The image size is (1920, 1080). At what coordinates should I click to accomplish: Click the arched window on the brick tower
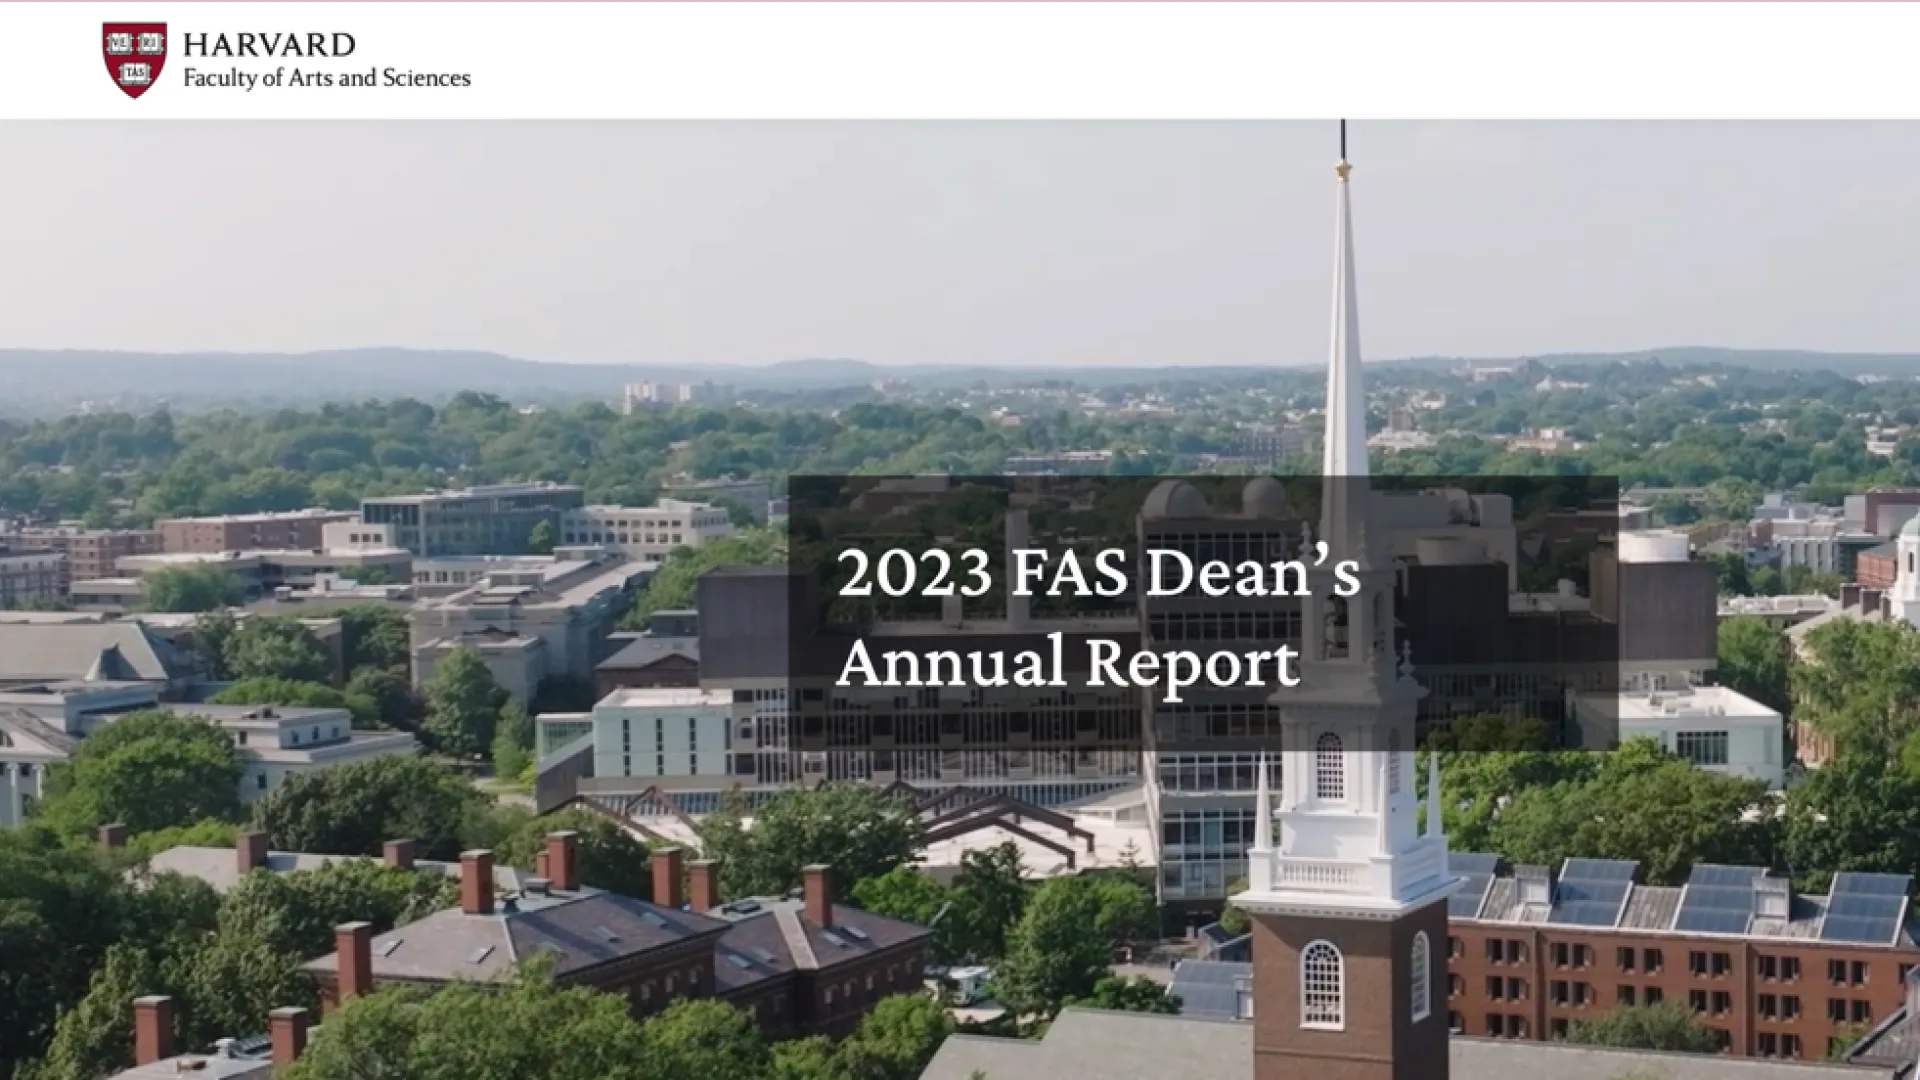pyautogui.click(x=1321, y=985)
